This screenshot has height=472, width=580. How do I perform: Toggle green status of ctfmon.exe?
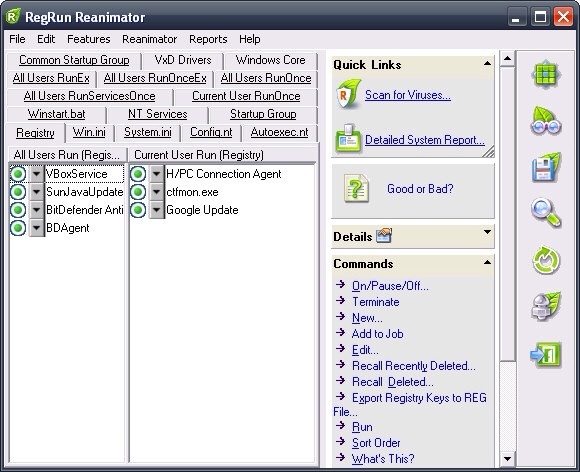[x=138, y=192]
